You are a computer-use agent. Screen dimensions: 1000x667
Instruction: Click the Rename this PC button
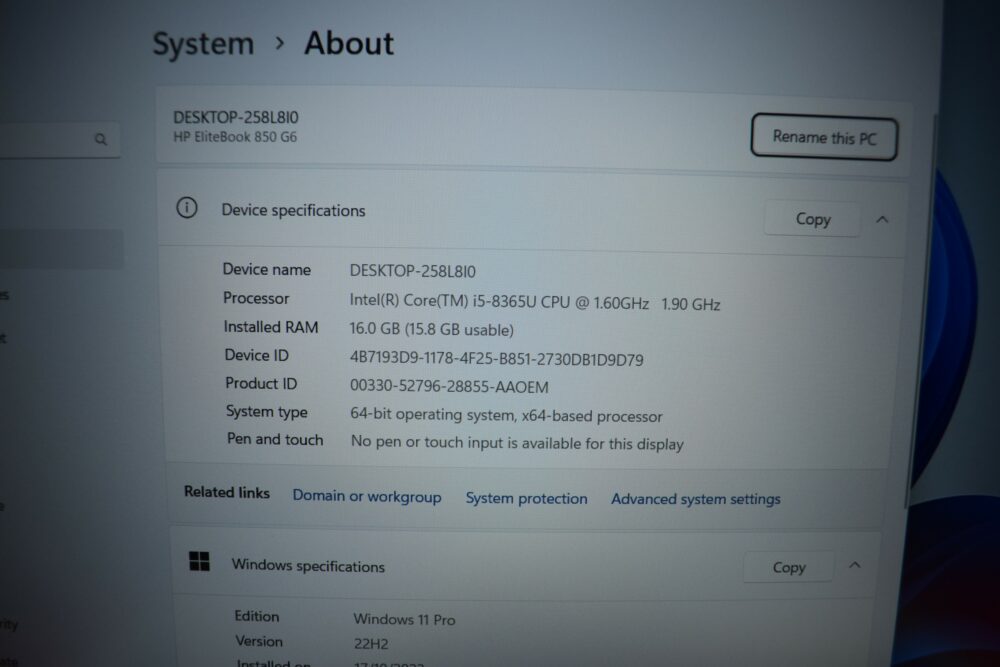824,137
